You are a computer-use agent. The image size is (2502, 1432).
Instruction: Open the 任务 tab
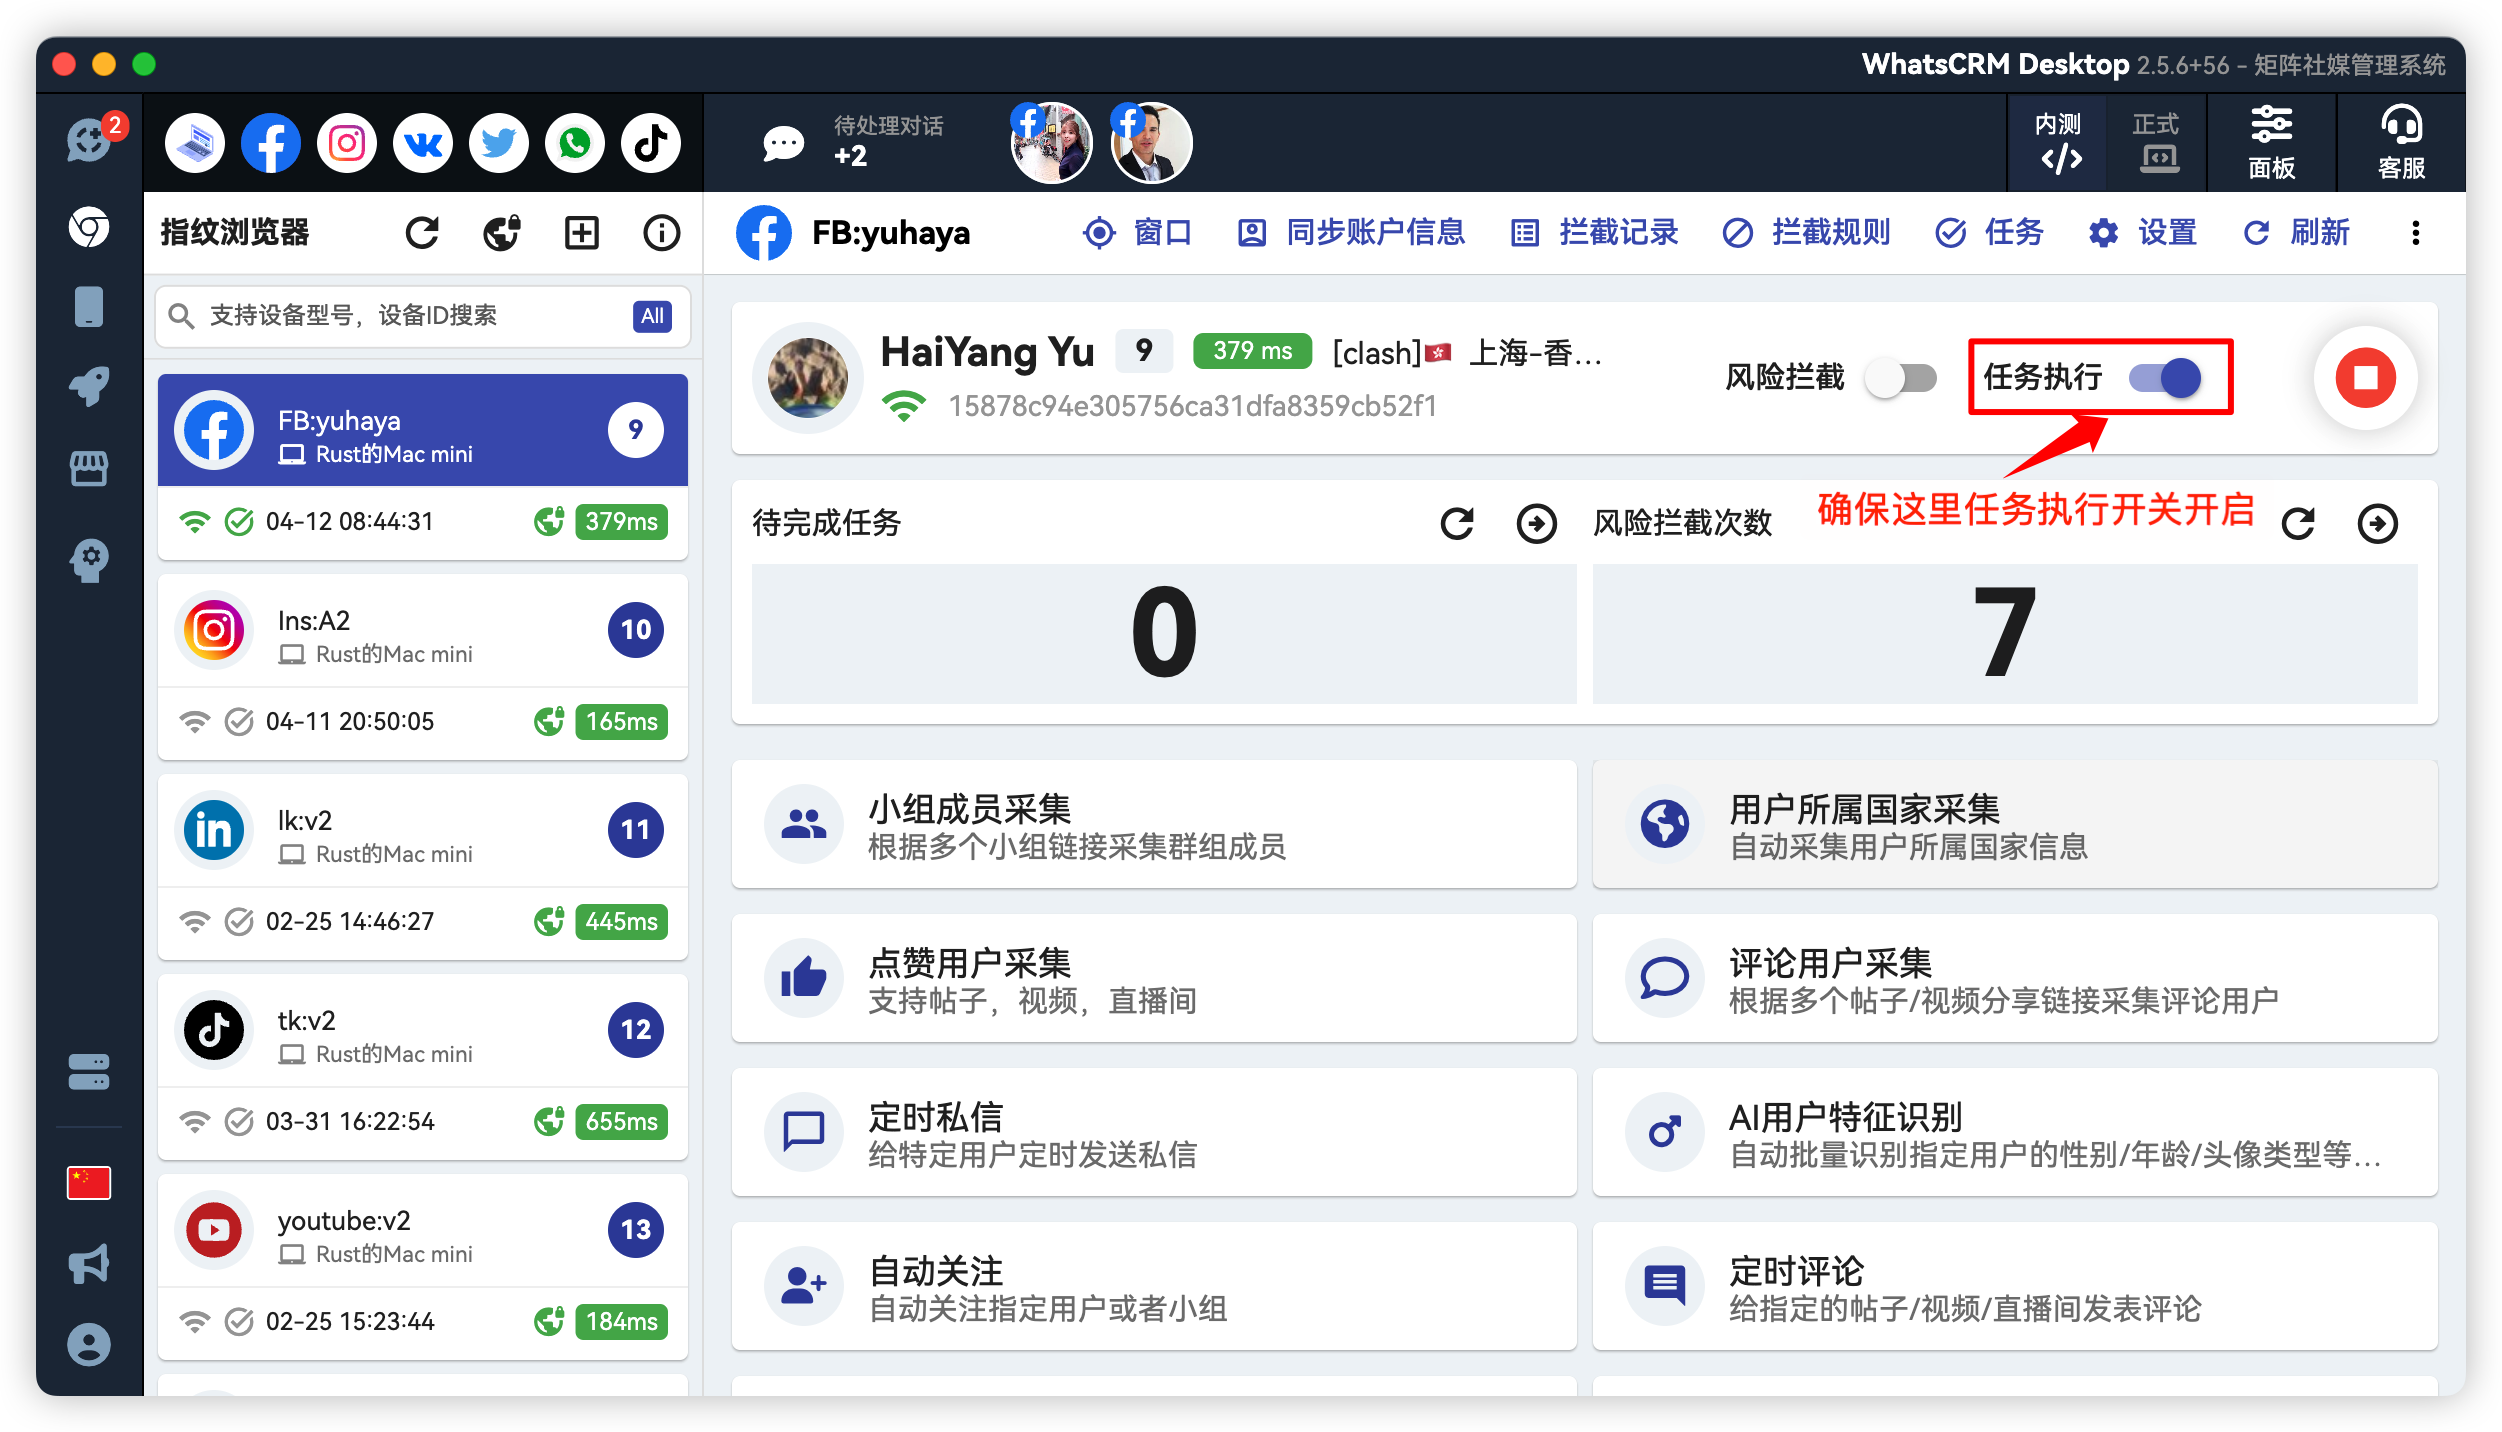point(1990,233)
